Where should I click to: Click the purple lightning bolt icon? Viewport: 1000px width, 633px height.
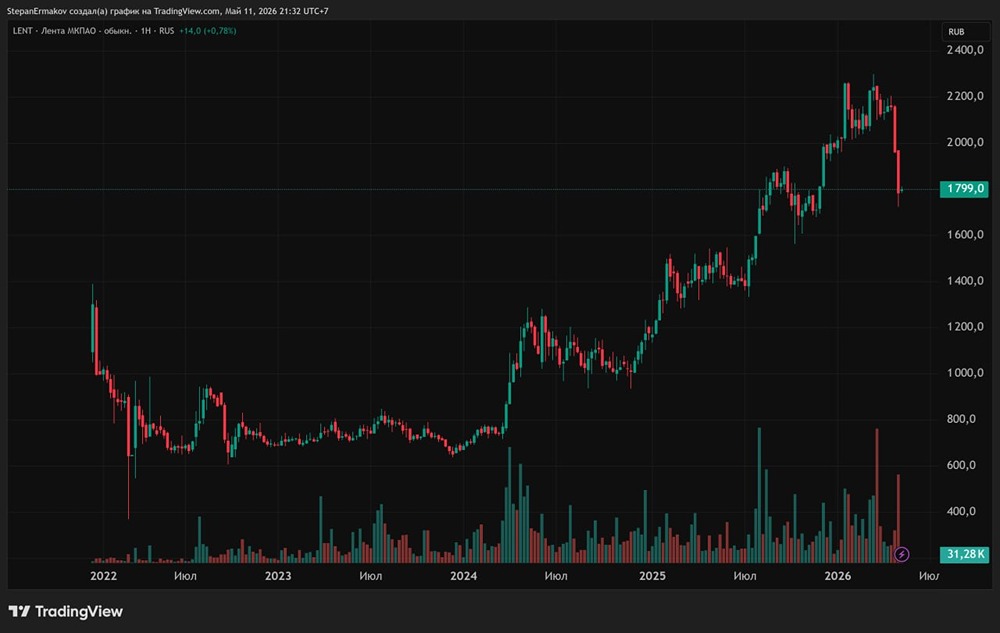tap(901, 554)
